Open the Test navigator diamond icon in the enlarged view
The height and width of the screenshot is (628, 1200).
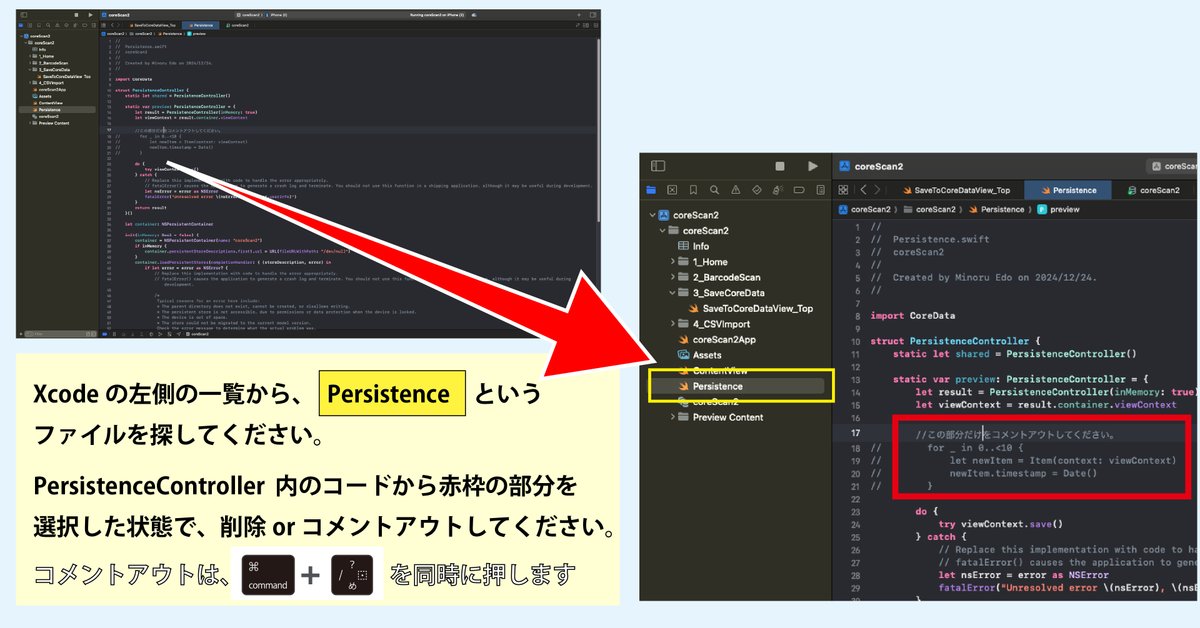click(757, 190)
